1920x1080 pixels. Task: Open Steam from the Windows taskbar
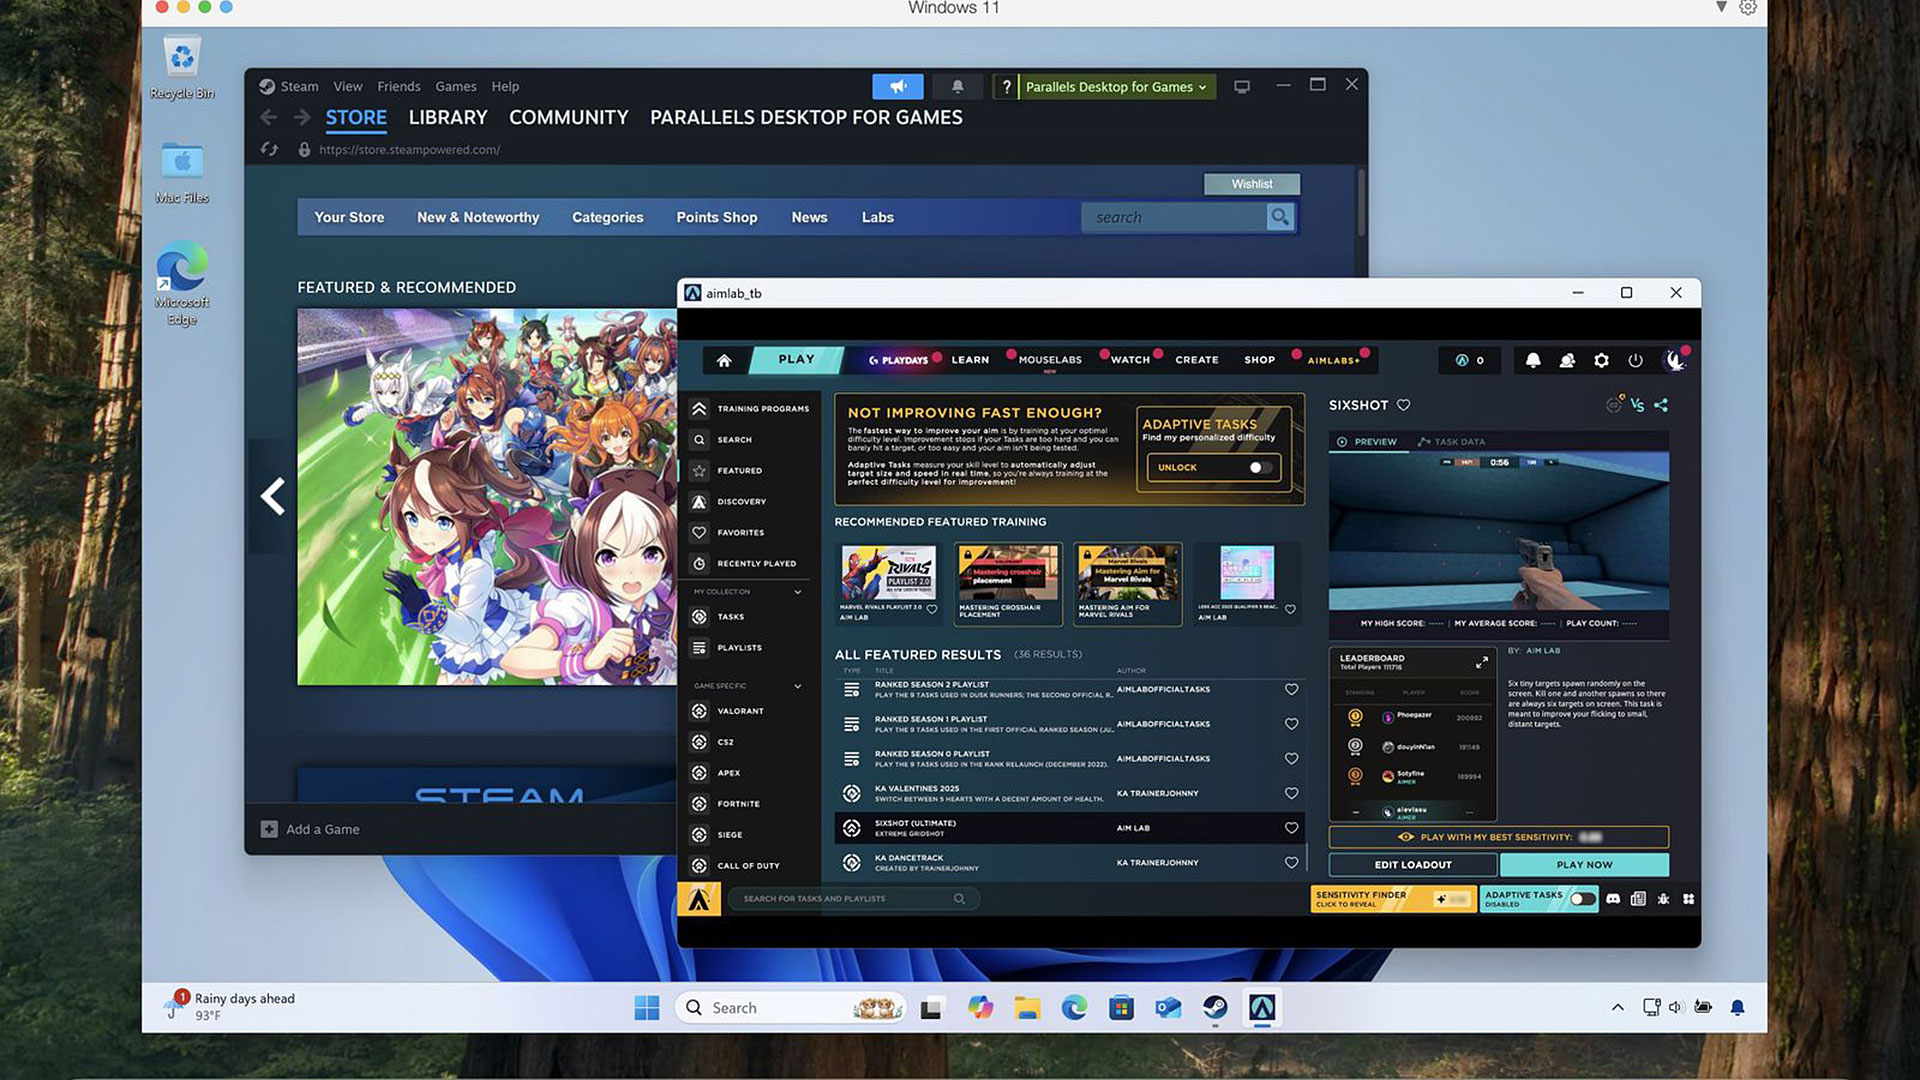point(1215,1008)
